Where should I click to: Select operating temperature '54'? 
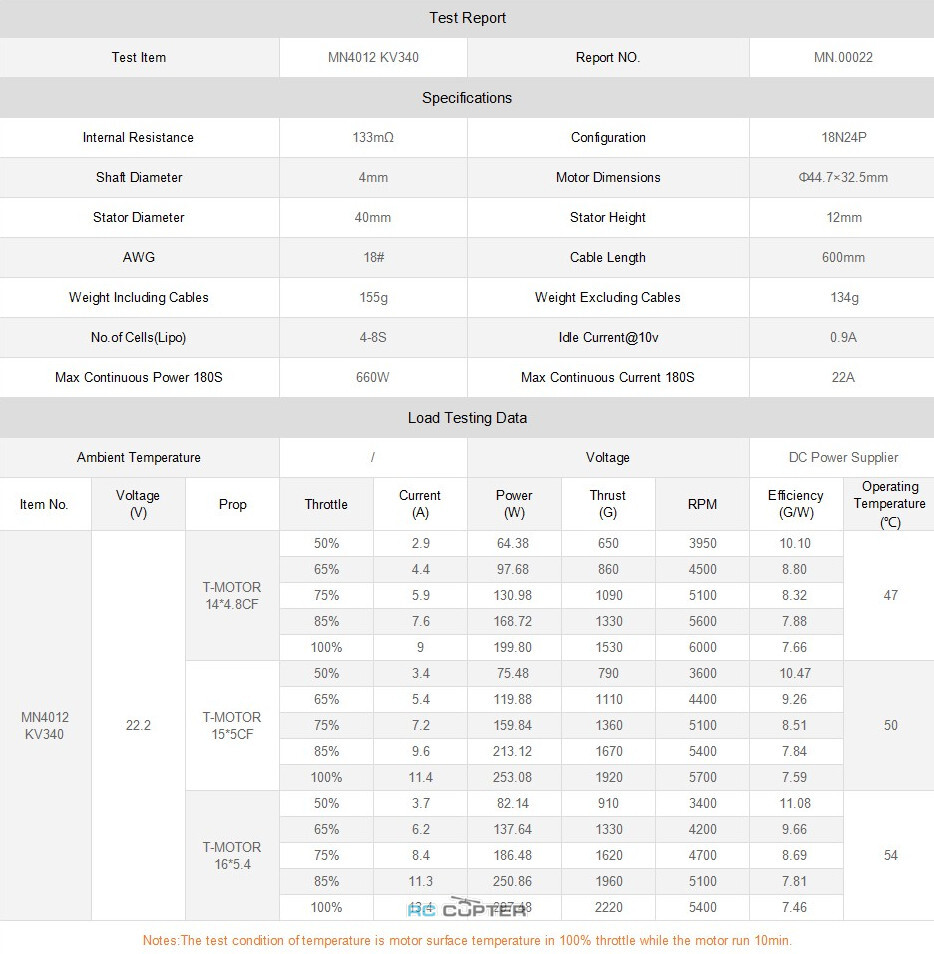pos(890,855)
